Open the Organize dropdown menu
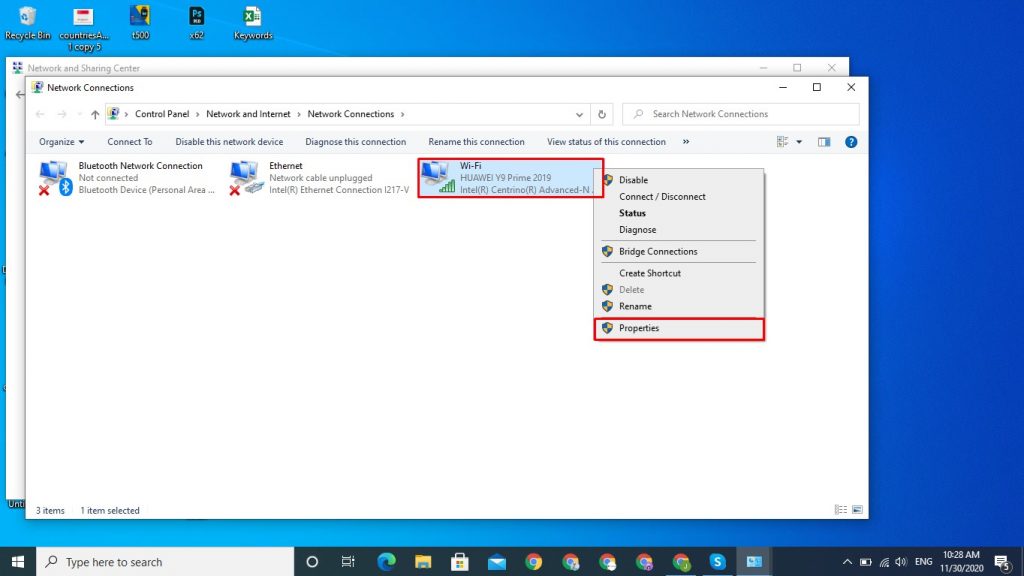This screenshot has width=1024, height=576. point(61,142)
